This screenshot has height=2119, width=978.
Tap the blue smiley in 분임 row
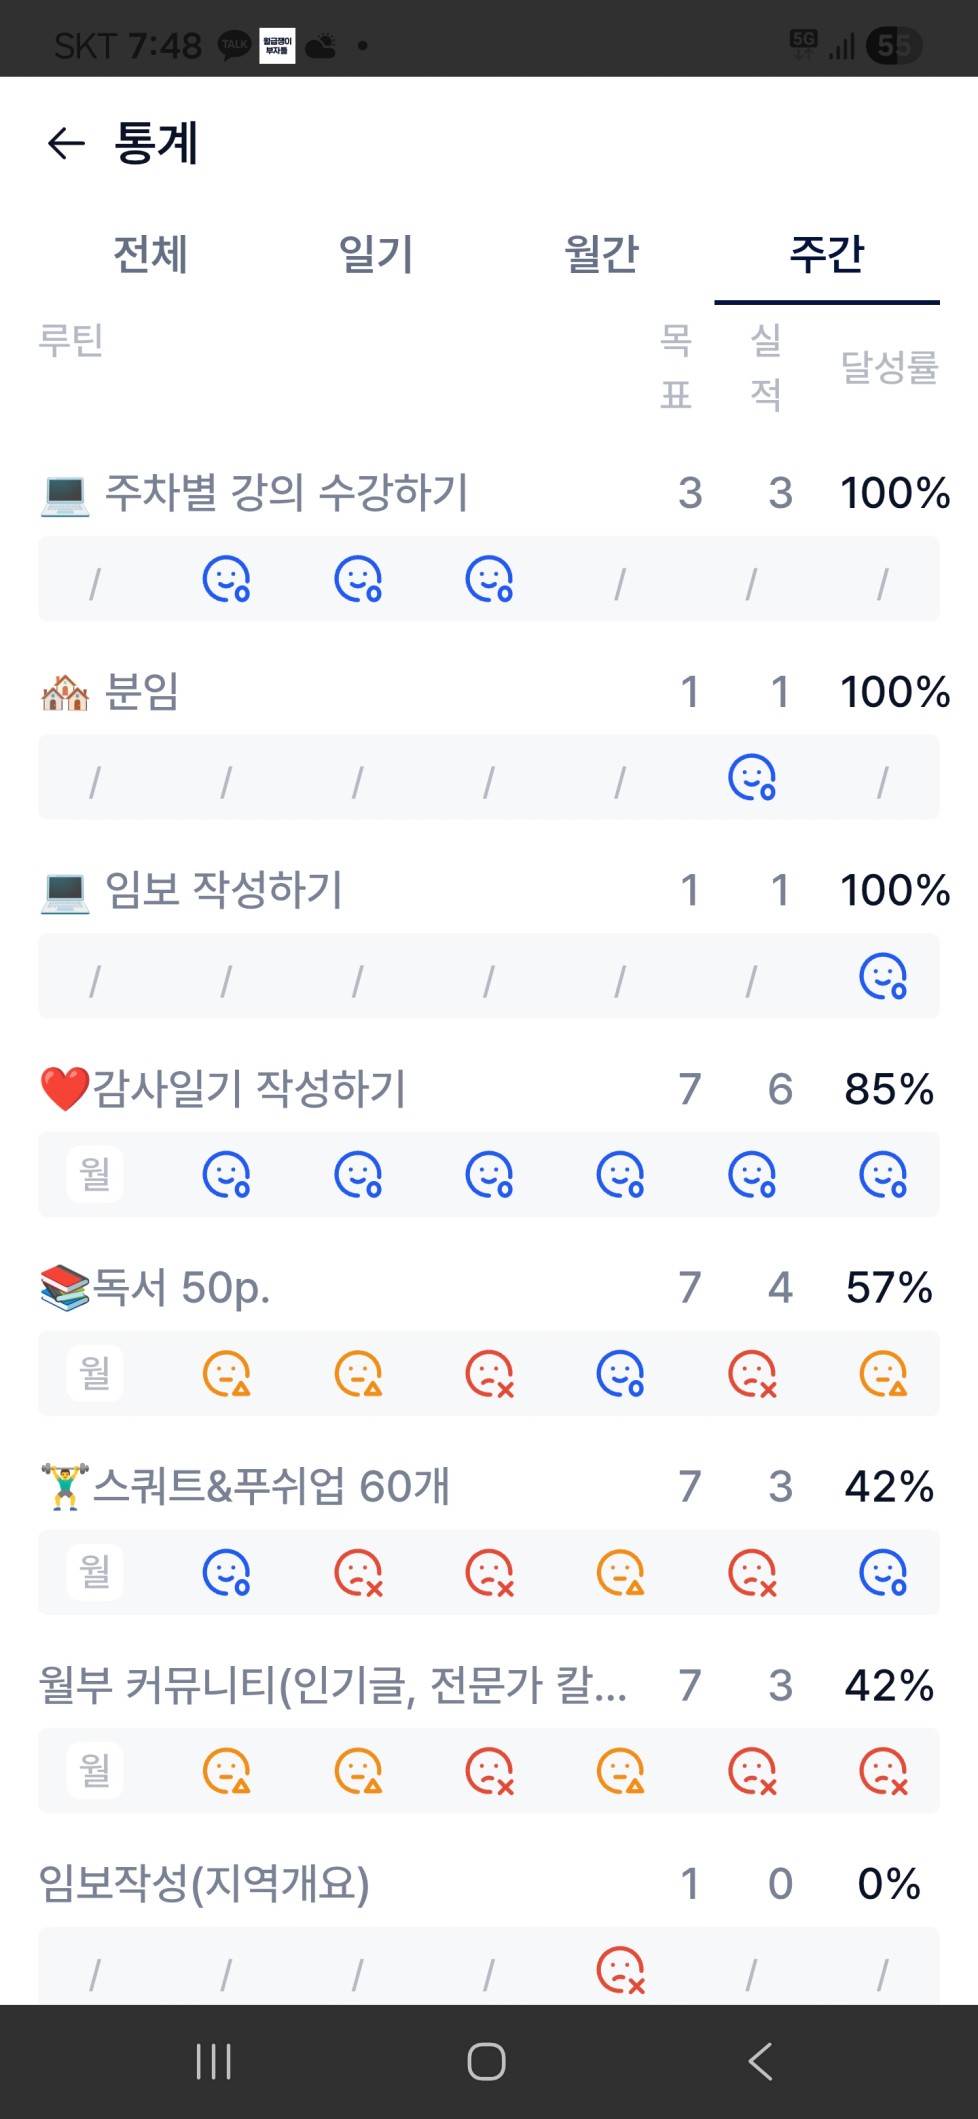click(752, 778)
